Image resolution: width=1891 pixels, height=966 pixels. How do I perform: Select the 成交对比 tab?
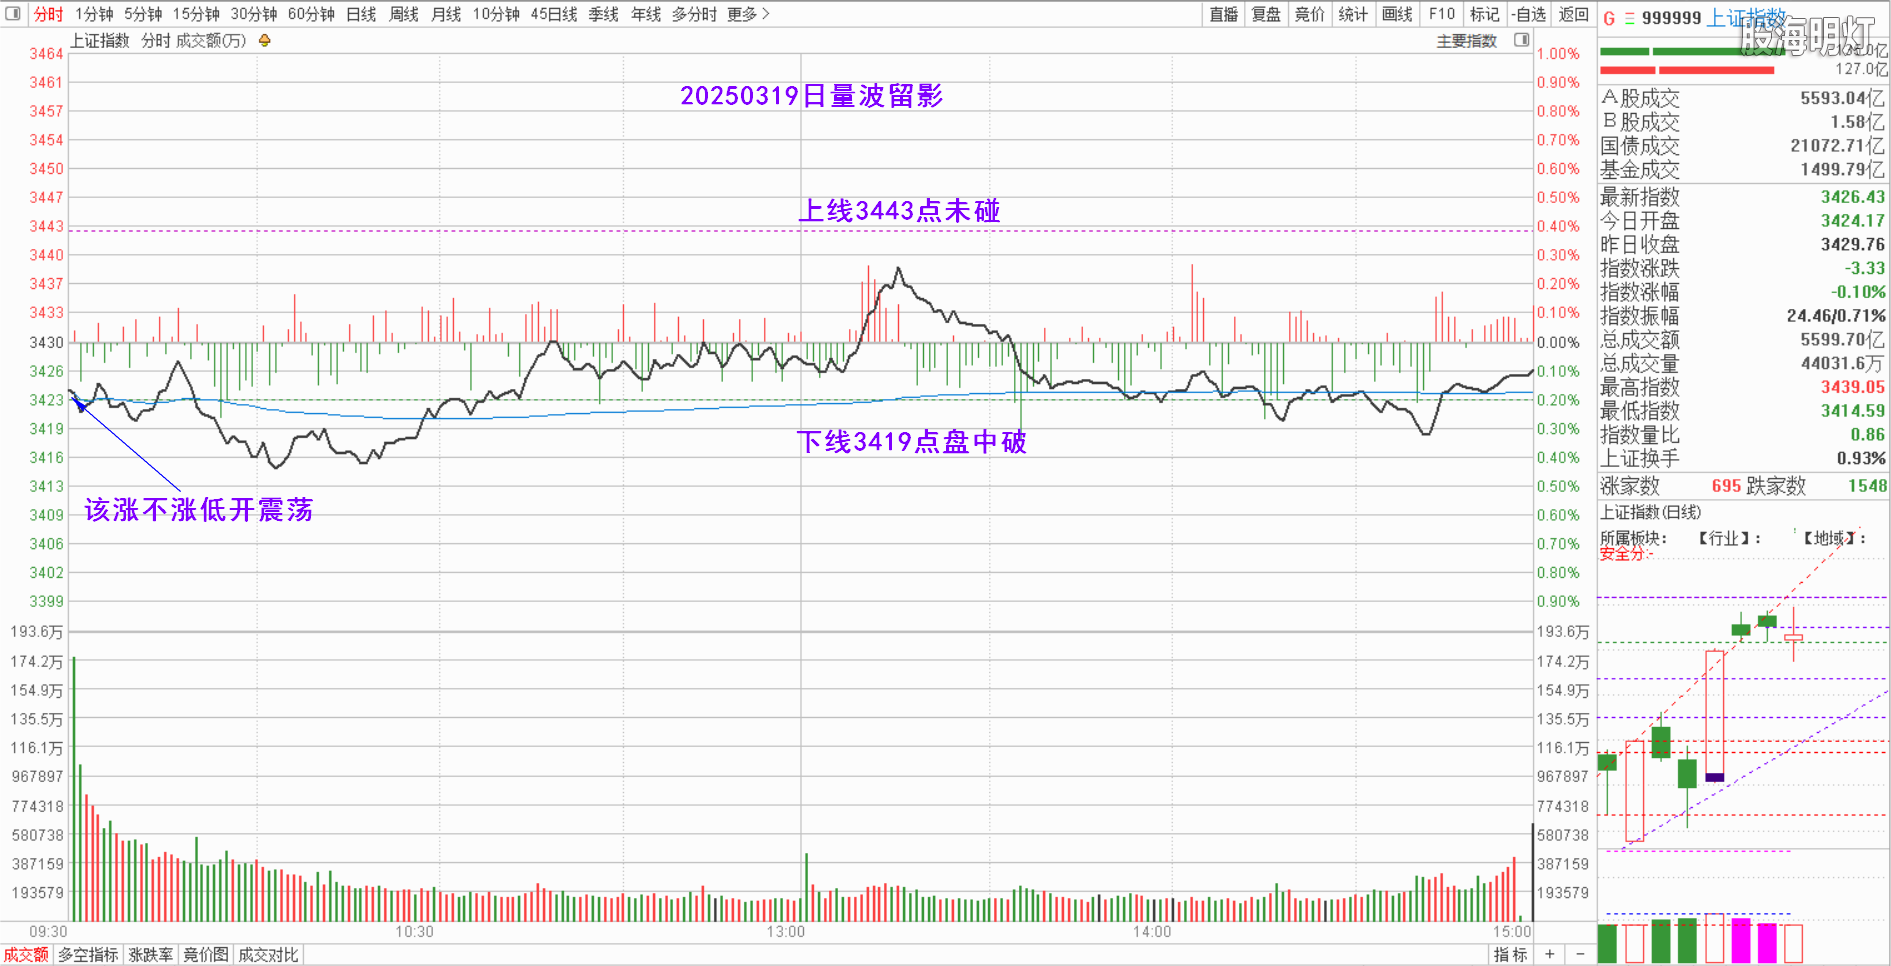click(x=268, y=955)
